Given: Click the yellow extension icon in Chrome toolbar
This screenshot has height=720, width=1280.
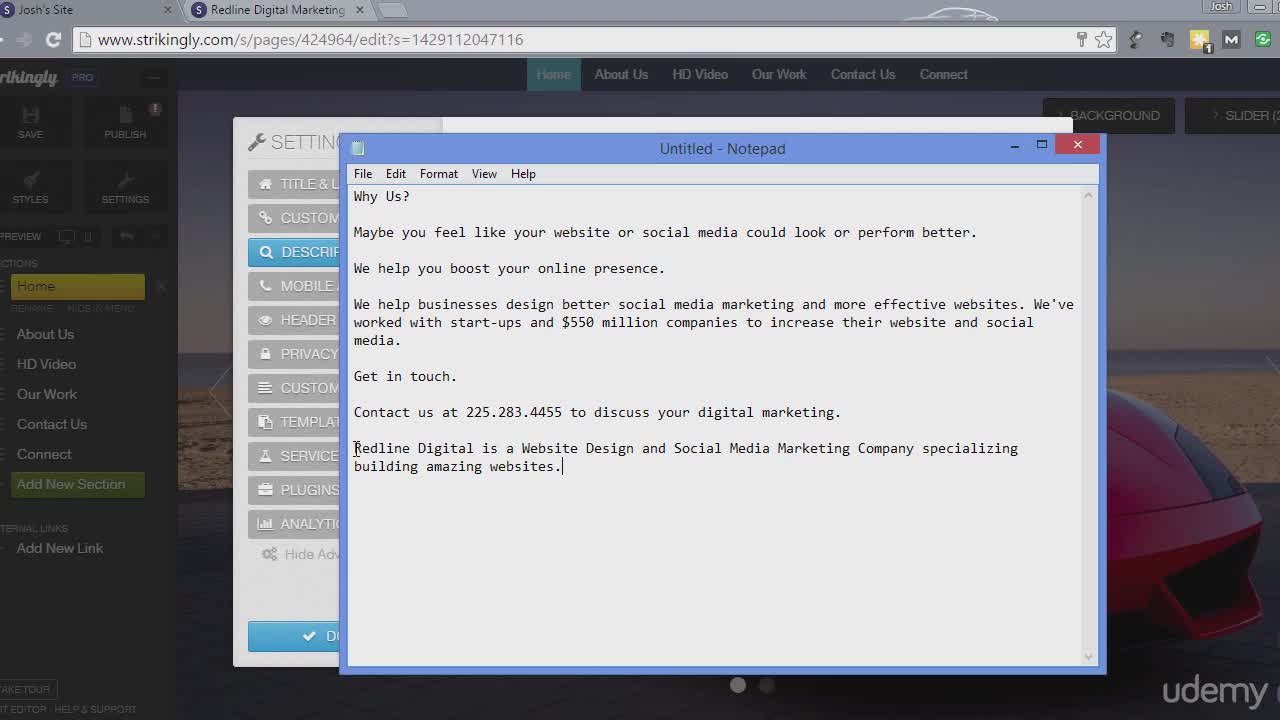Looking at the screenshot, I should [1199, 40].
